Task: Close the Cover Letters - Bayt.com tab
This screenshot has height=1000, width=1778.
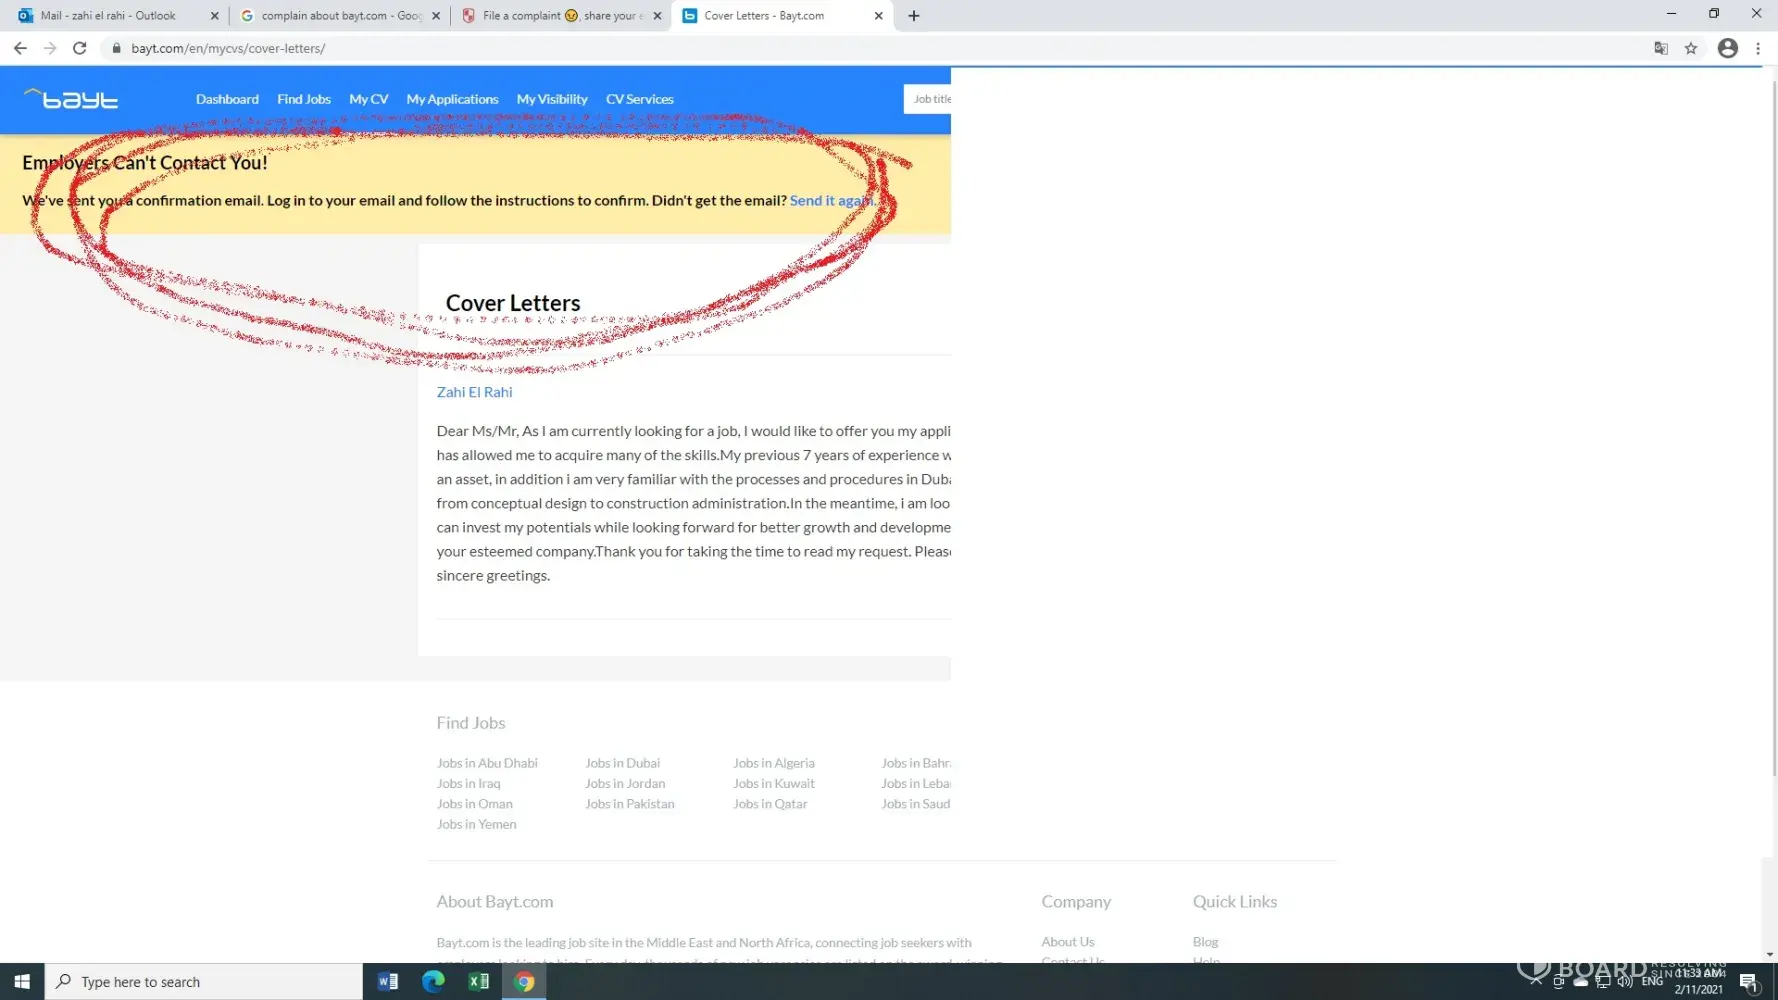Action: click(878, 16)
